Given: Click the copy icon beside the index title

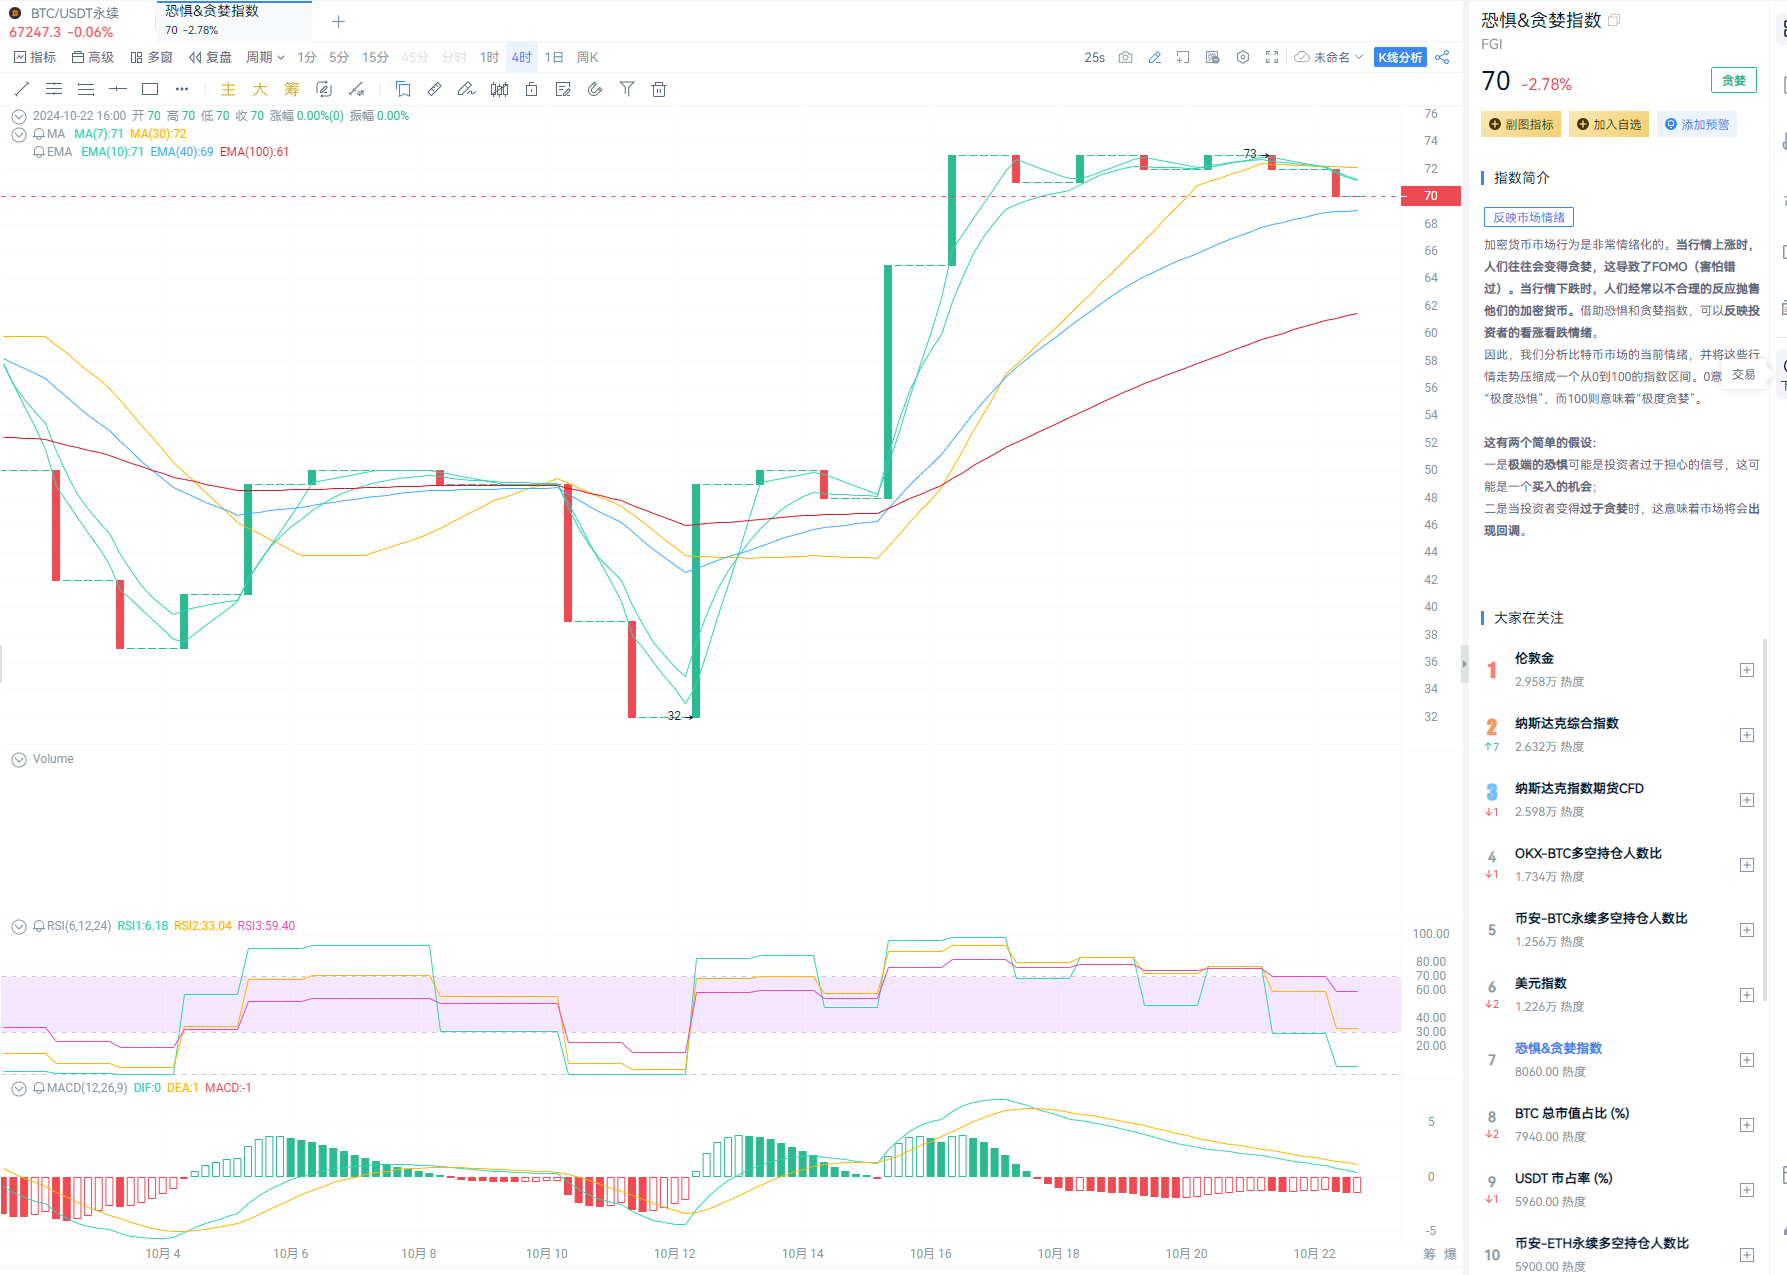Looking at the screenshot, I should [x=1614, y=20].
